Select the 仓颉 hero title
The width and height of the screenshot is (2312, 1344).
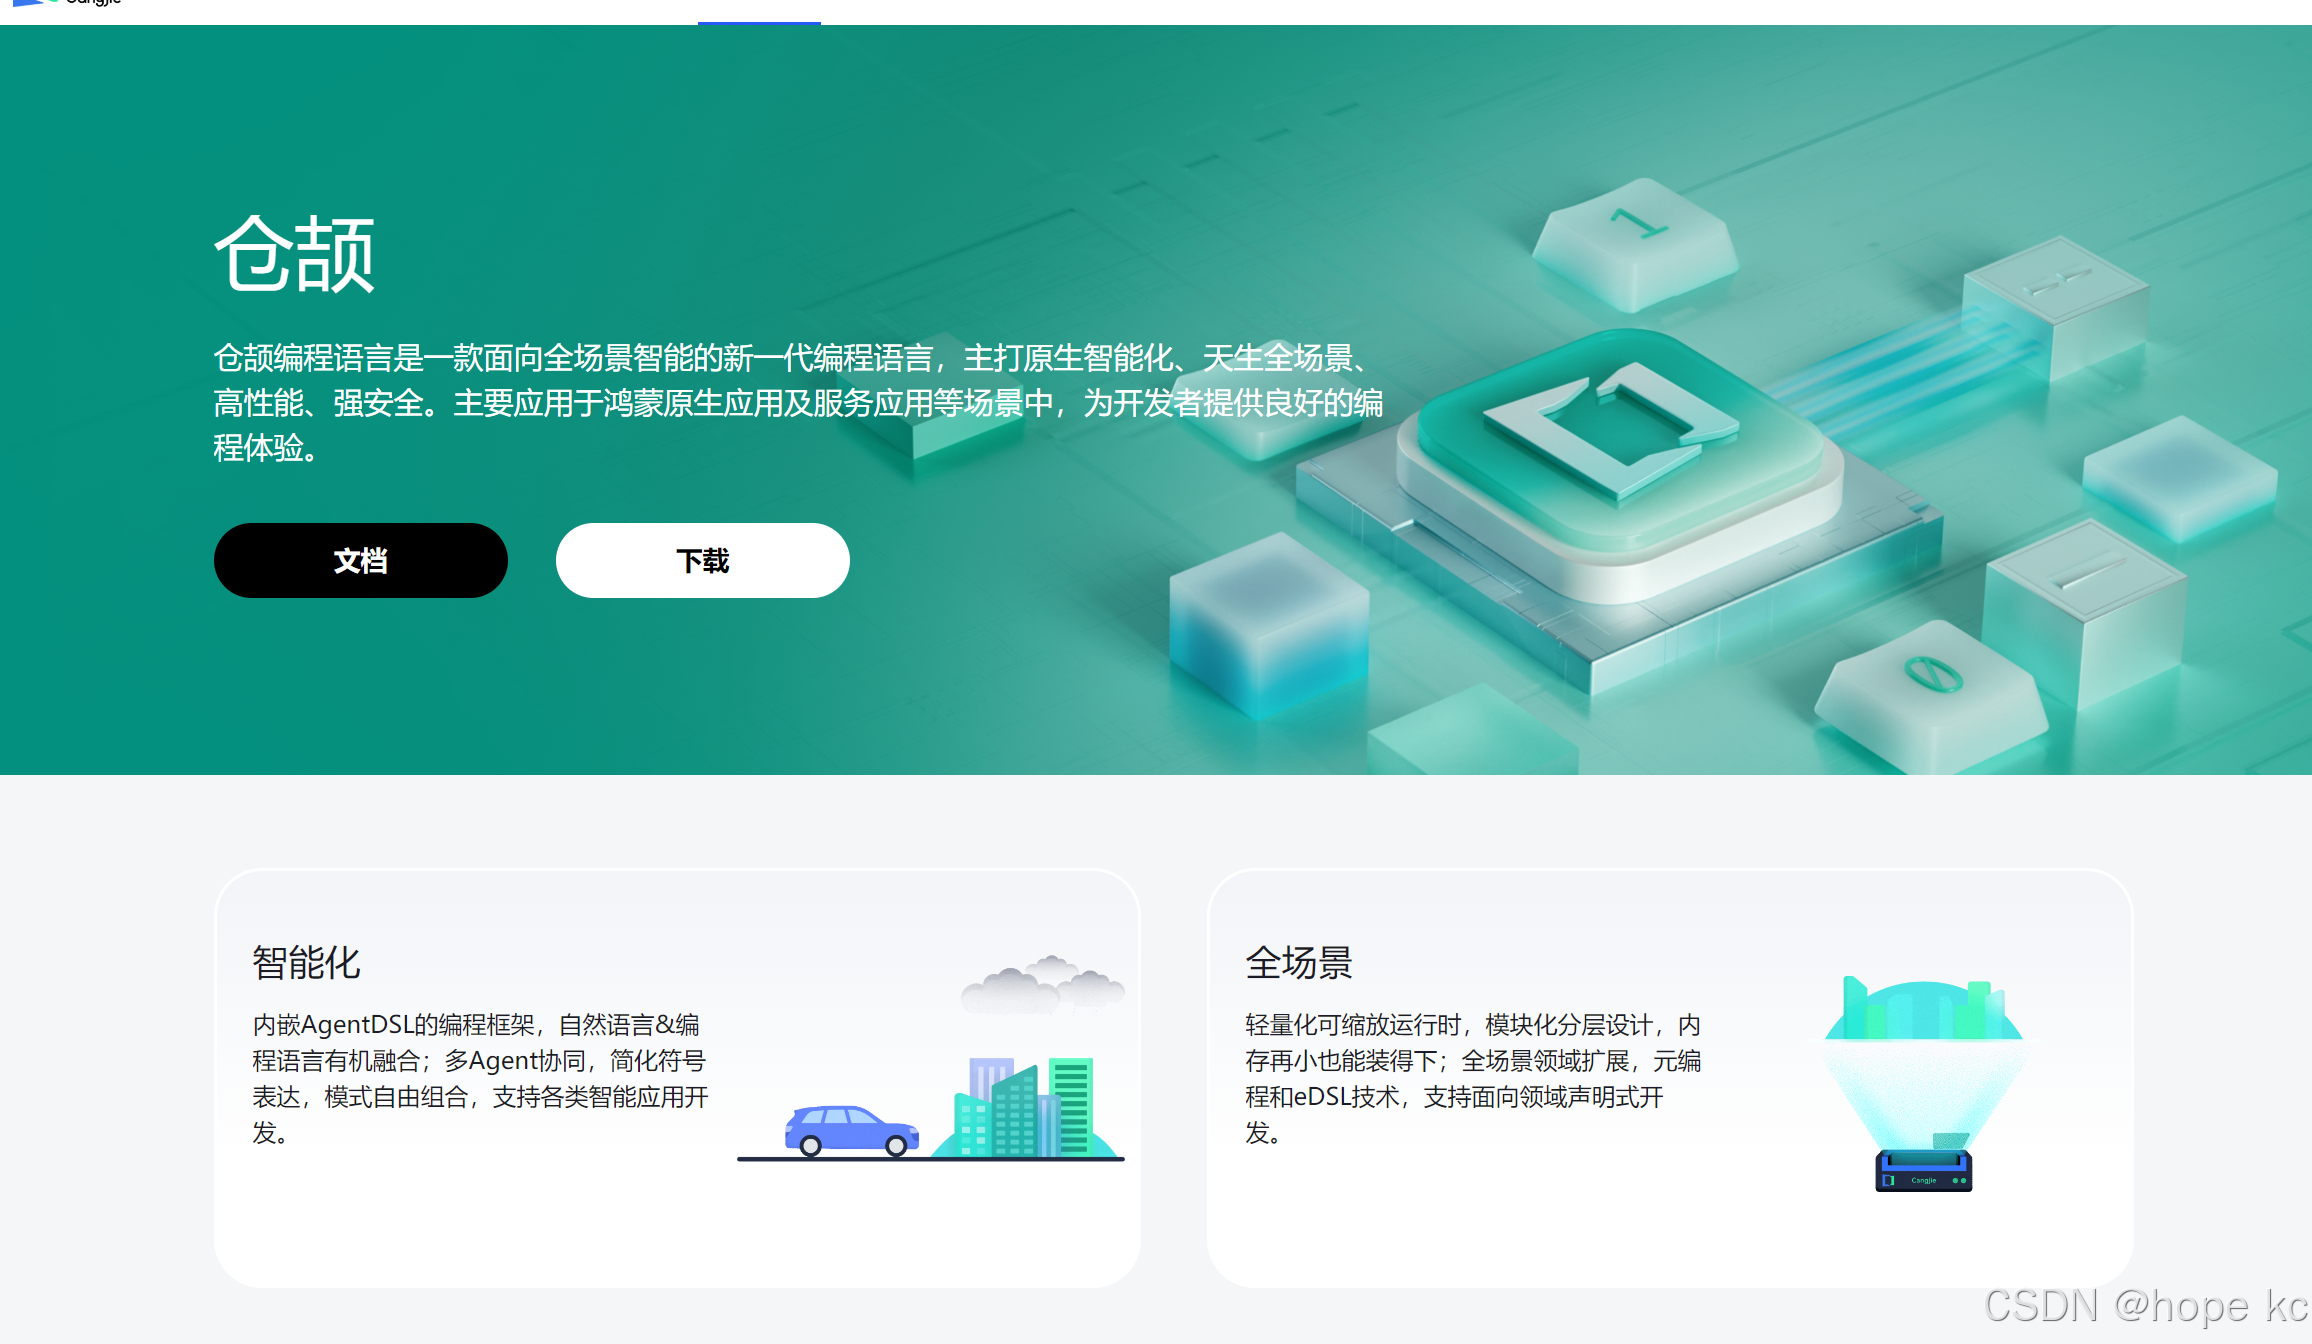(x=295, y=254)
